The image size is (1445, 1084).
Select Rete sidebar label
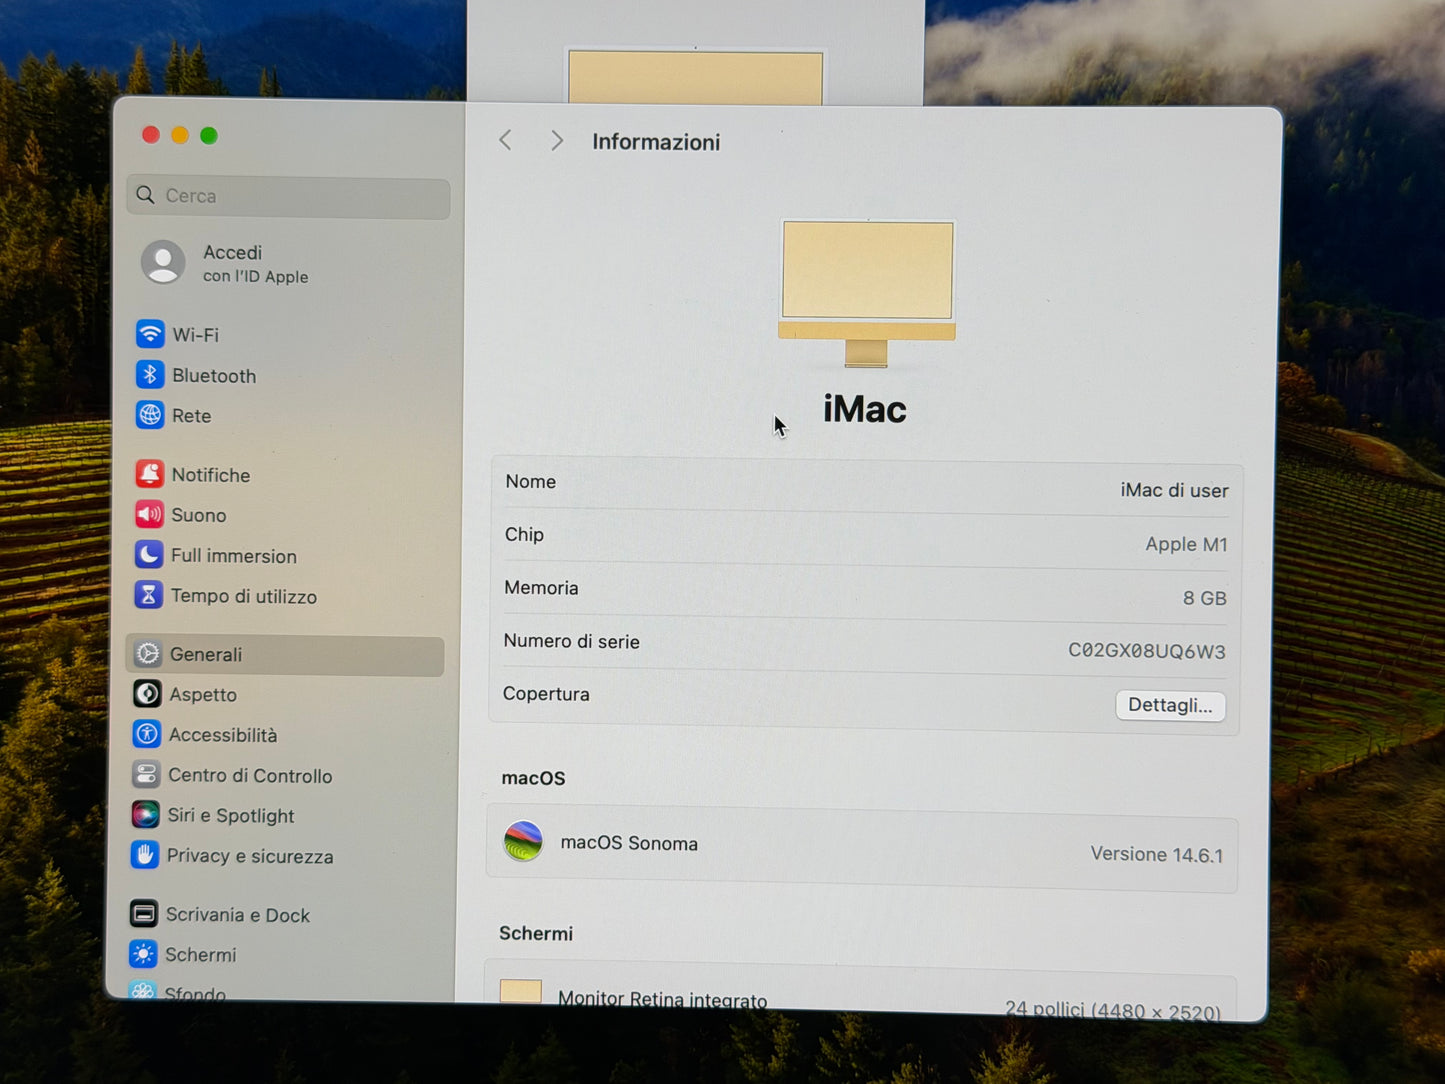click(x=191, y=416)
